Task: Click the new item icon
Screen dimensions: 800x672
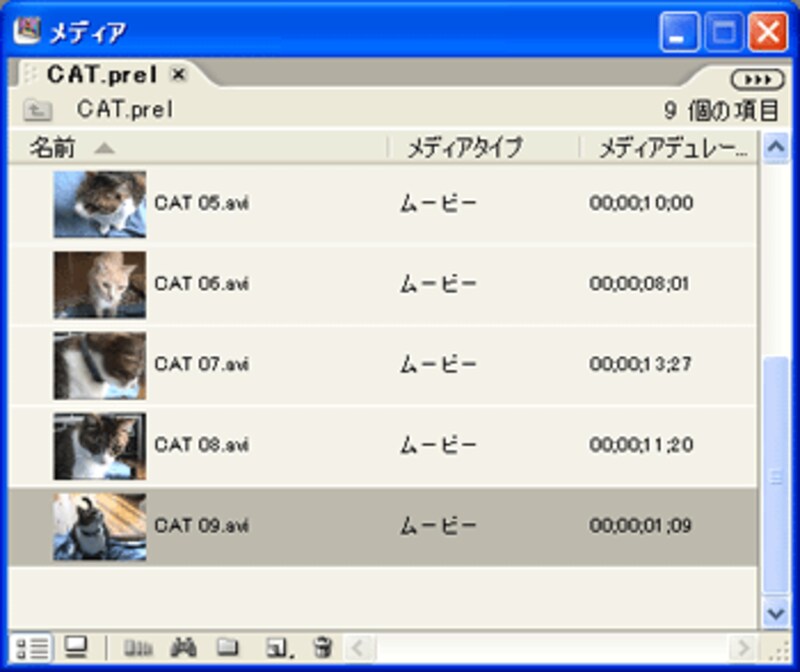Action: 279,648
